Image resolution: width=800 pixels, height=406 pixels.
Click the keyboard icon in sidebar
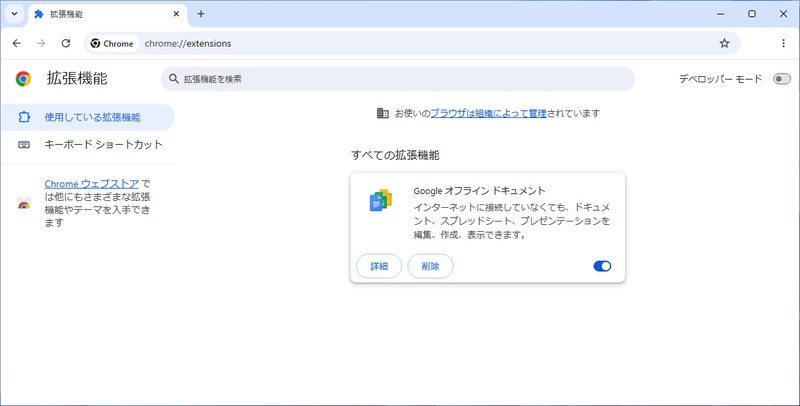(x=24, y=144)
